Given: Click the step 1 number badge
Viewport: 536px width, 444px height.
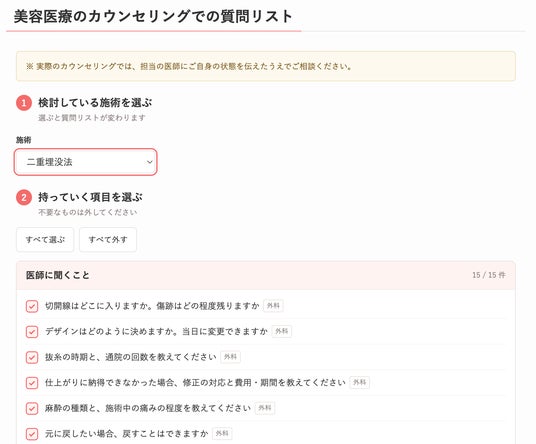Looking at the screenshot, I should [x=24, y=103].
